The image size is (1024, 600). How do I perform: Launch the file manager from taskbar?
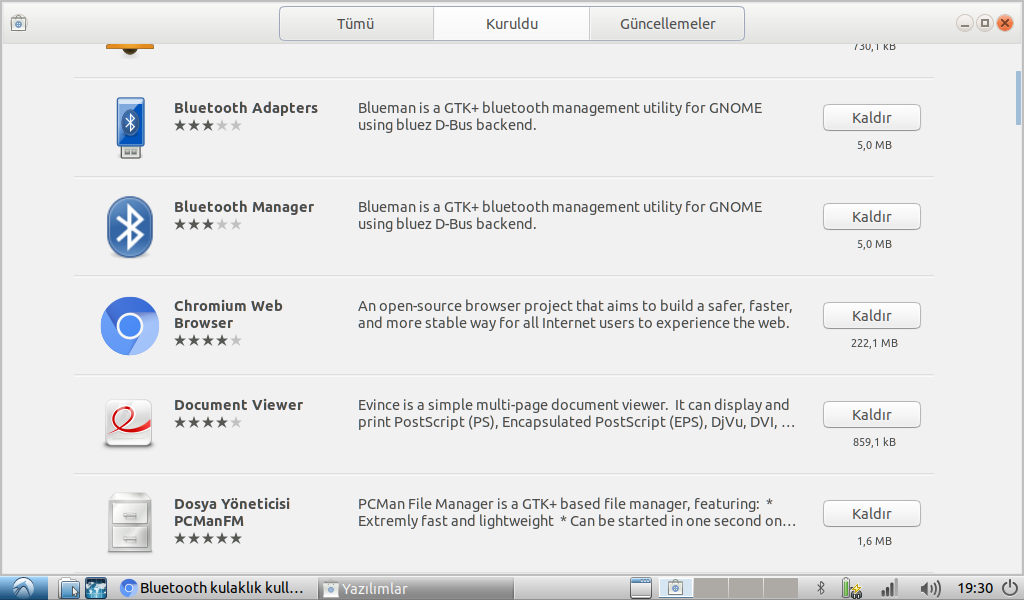tap(69, 588)
